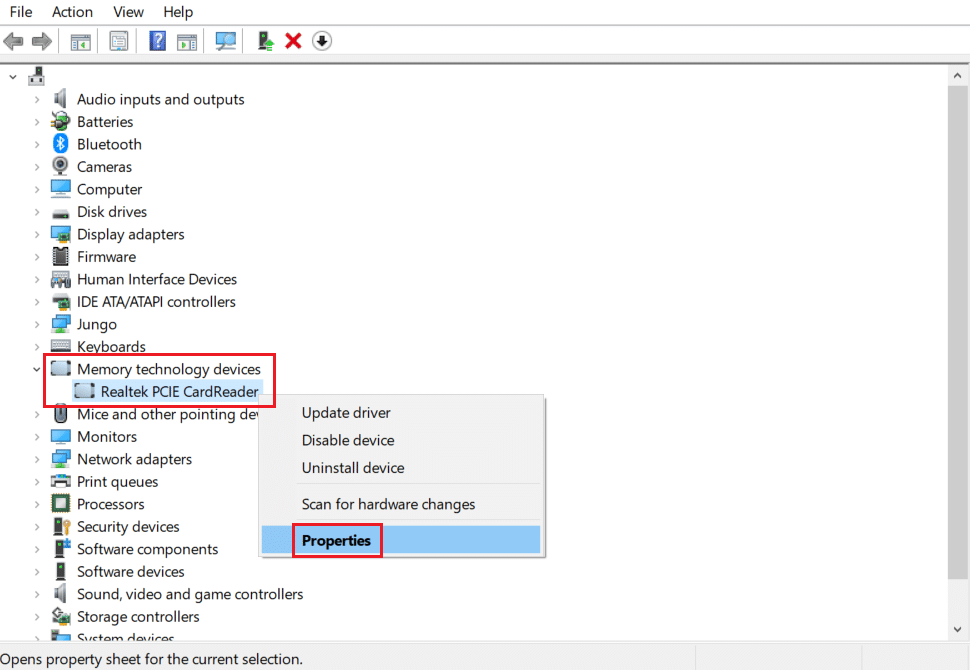The image size is (970, 670).
Task: Choose Properties from the context menu
Action: (x=337, y=540)
